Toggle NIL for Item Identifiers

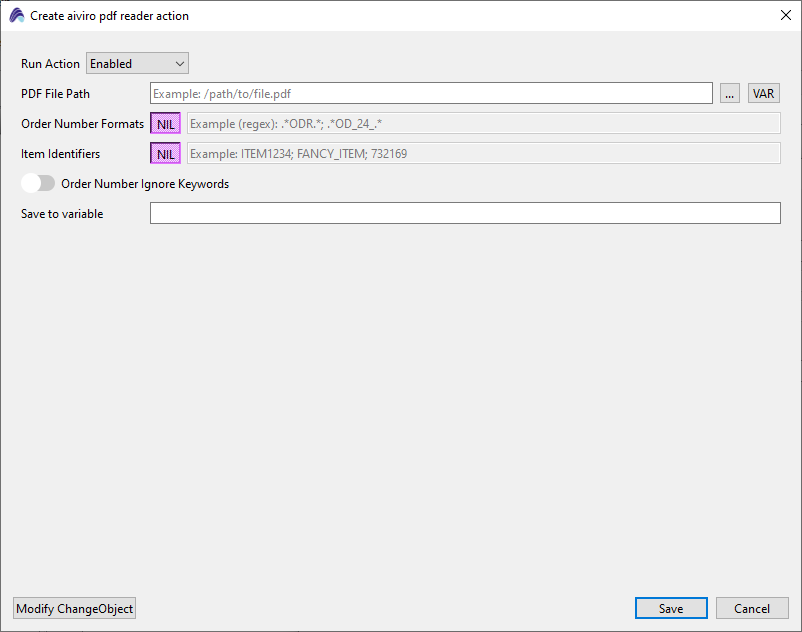coord(165,154)
